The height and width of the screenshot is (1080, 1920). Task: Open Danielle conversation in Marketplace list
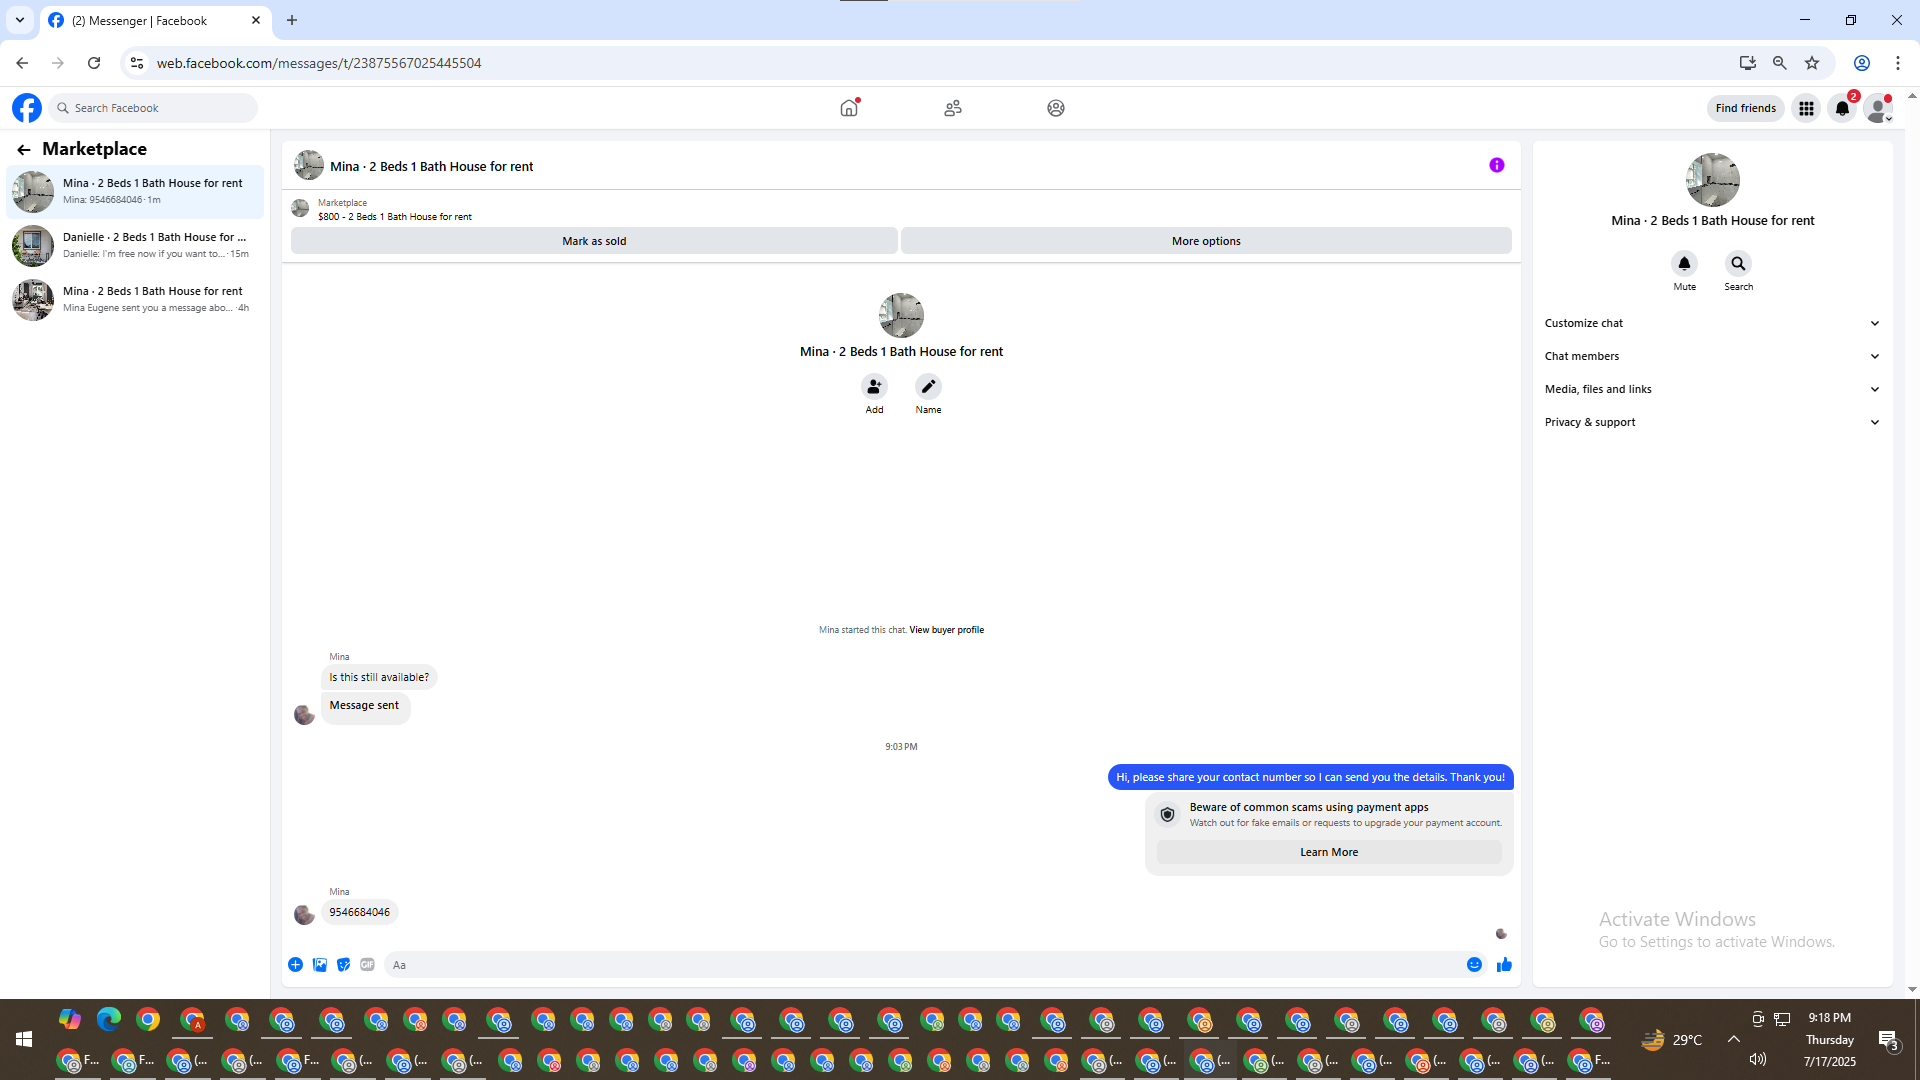[x=135, y=245]
